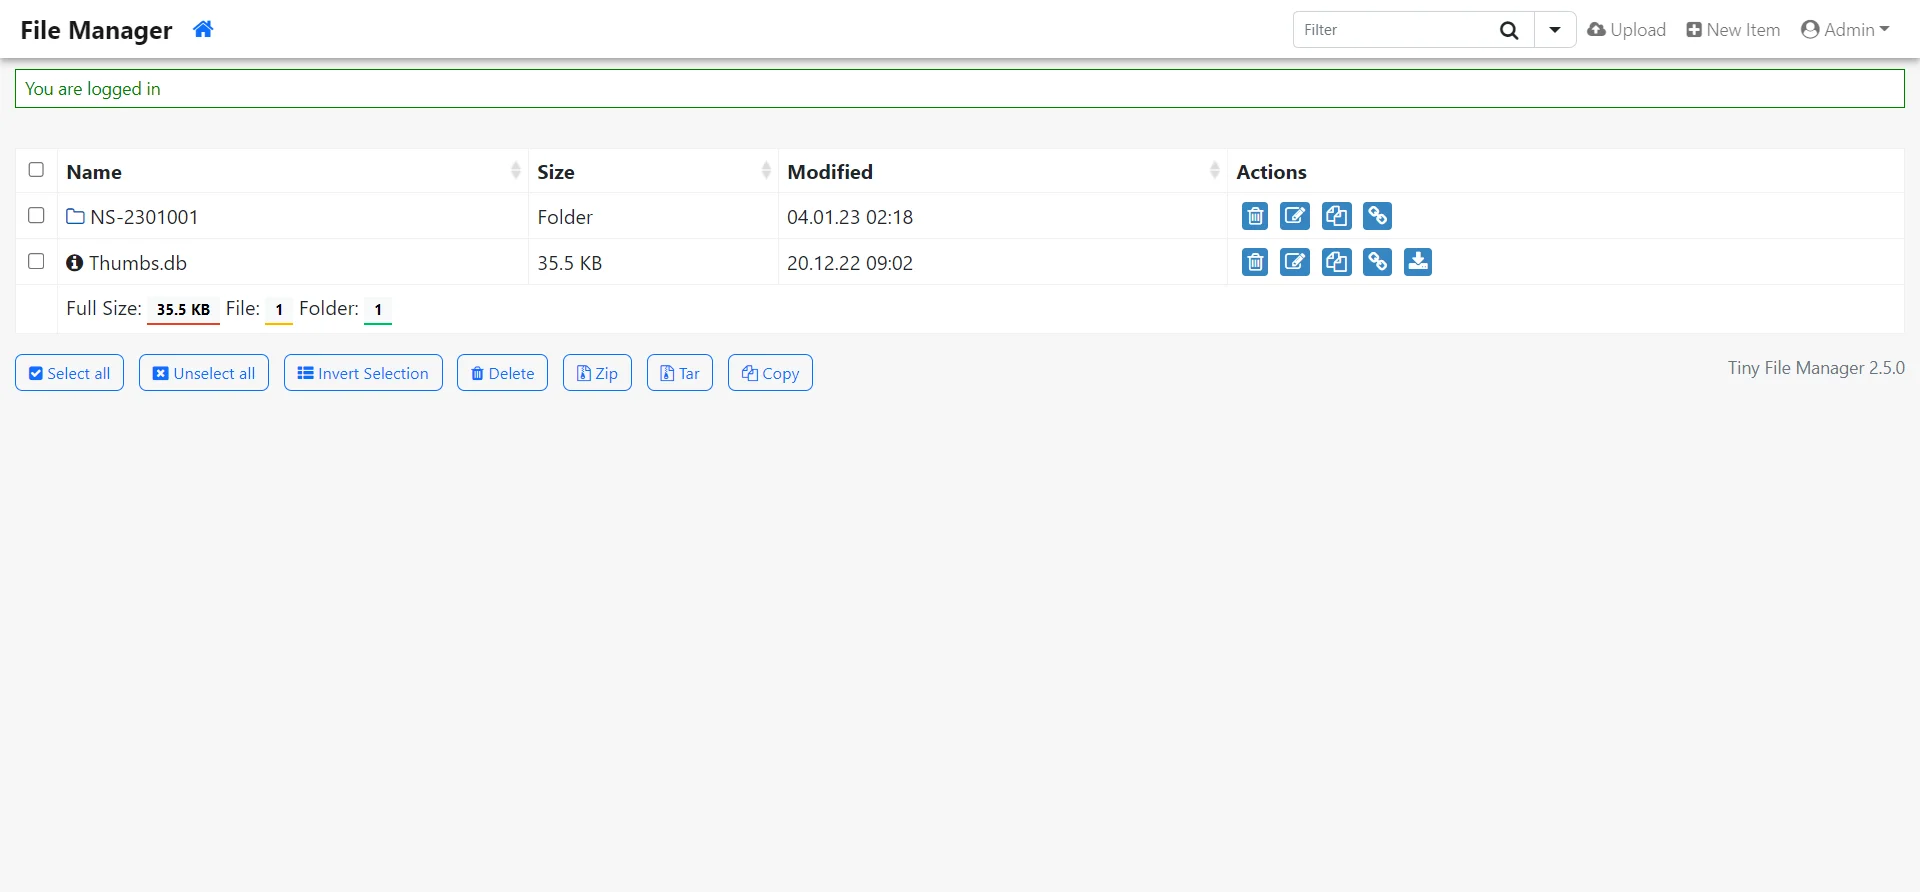Open the Admin user dropdown
Viewport: 1920px width, 892px height.
click(1845, 30)
